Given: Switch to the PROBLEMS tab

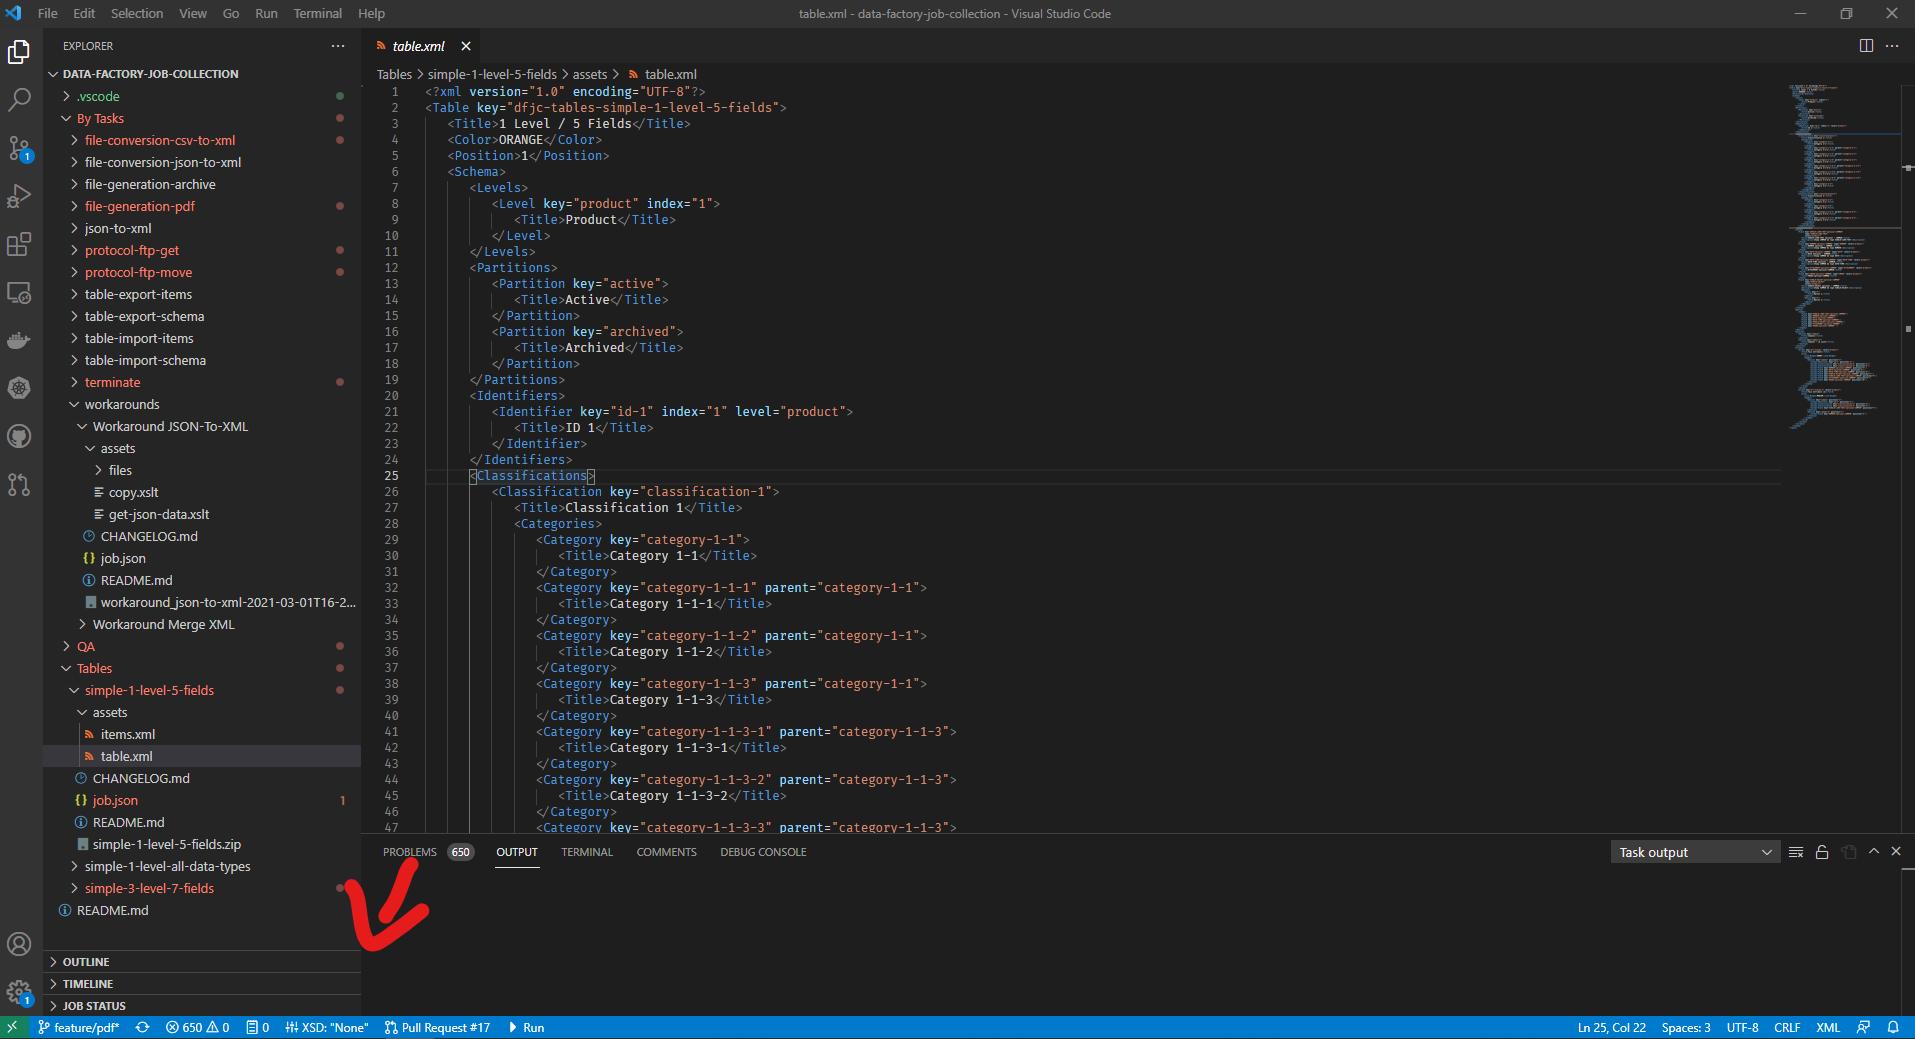Looking at the screenshot, I should [410, 852].
